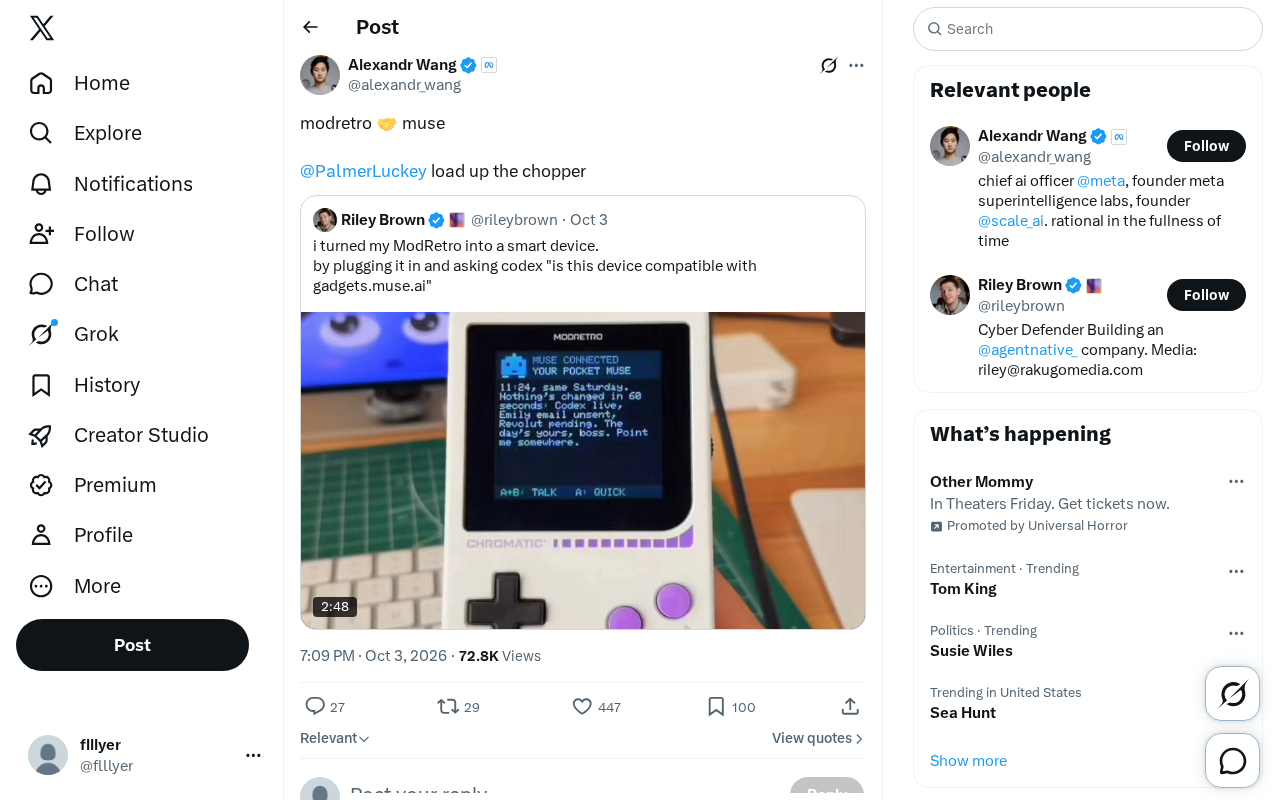
Task: Play the 2:48 ModRetro video
Action: tap(583, 470)
